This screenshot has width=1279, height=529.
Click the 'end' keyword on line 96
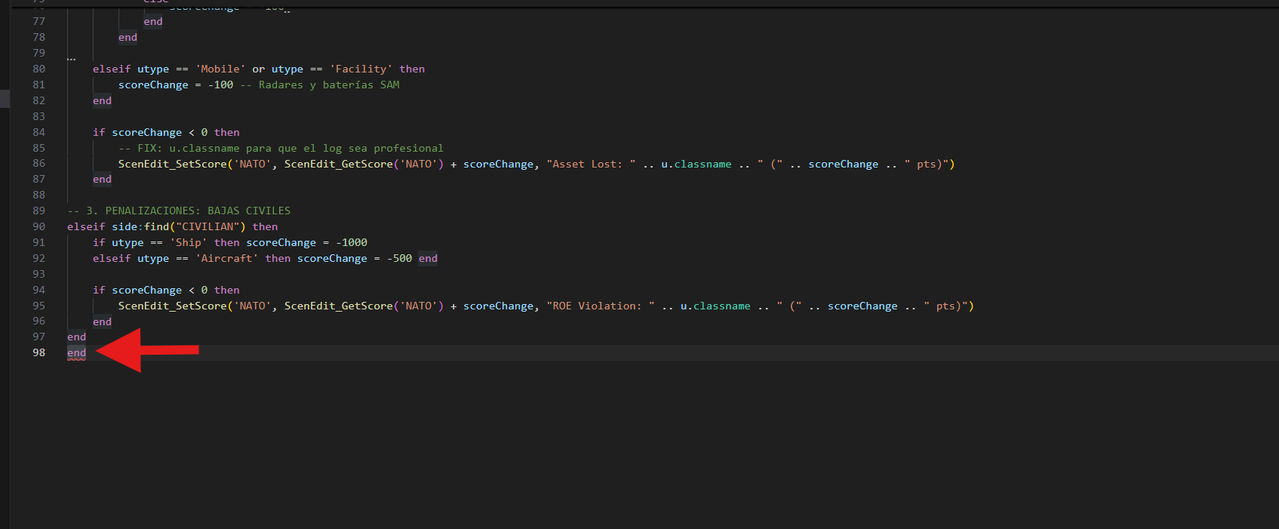click(102, 322)
